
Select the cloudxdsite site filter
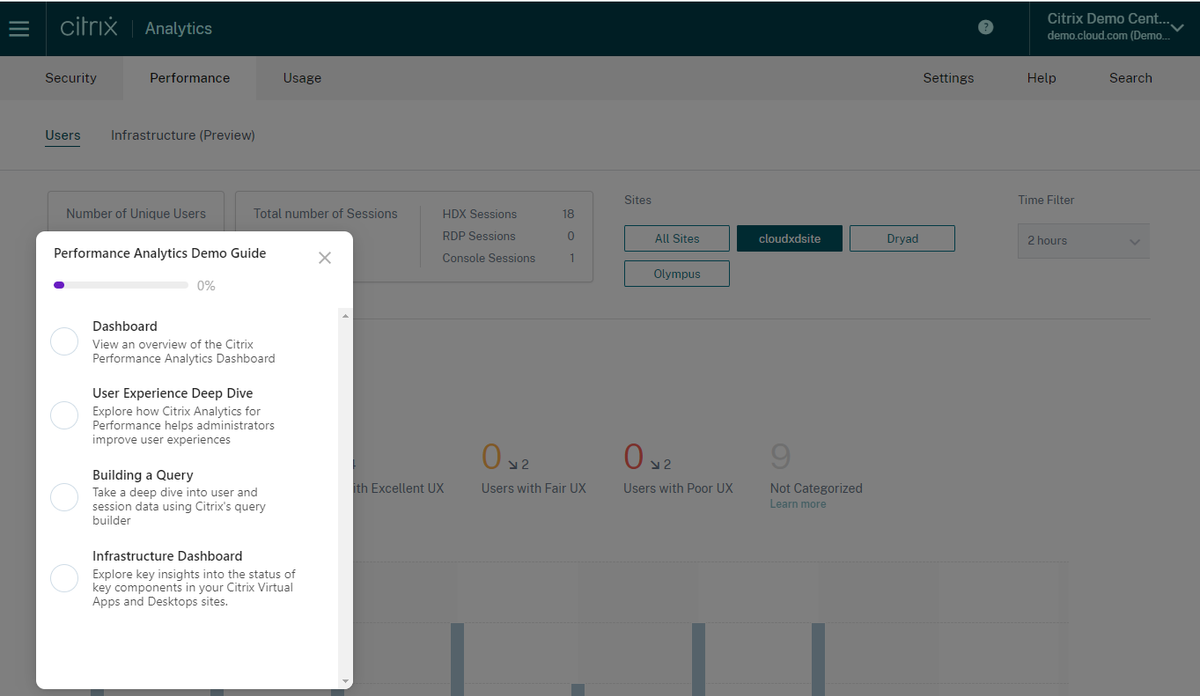click(x=790, y=238)
